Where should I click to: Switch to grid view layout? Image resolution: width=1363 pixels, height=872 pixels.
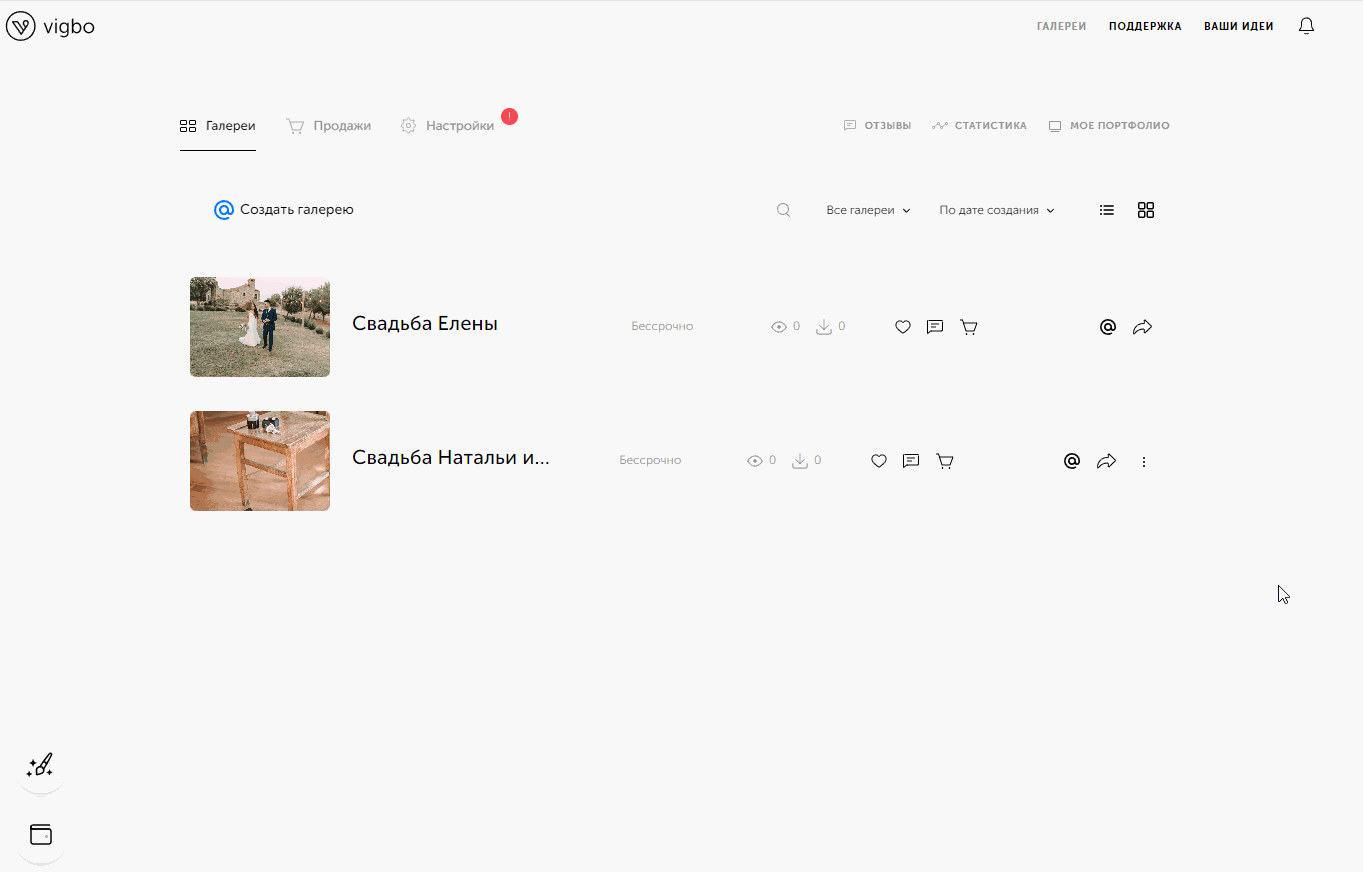click(x=1146, y=210)
